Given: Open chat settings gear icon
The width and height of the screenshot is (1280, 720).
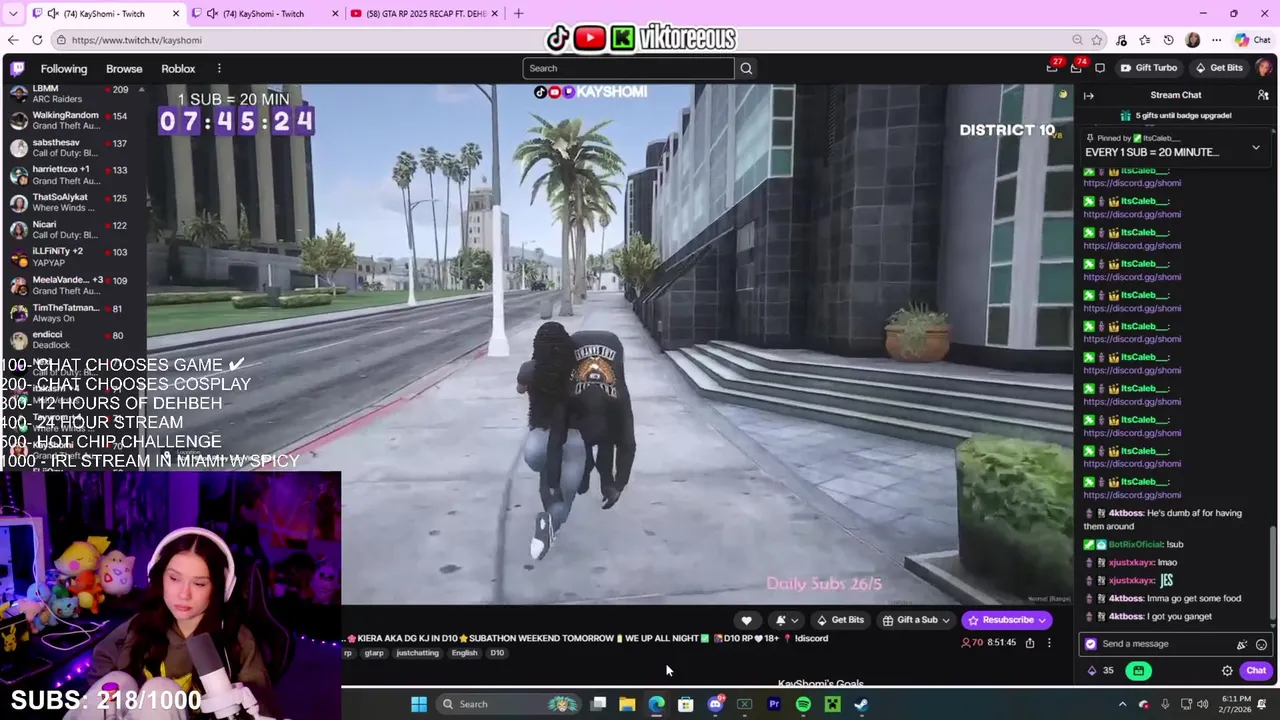Looking at the screenshot, I should coord(1227,671).
